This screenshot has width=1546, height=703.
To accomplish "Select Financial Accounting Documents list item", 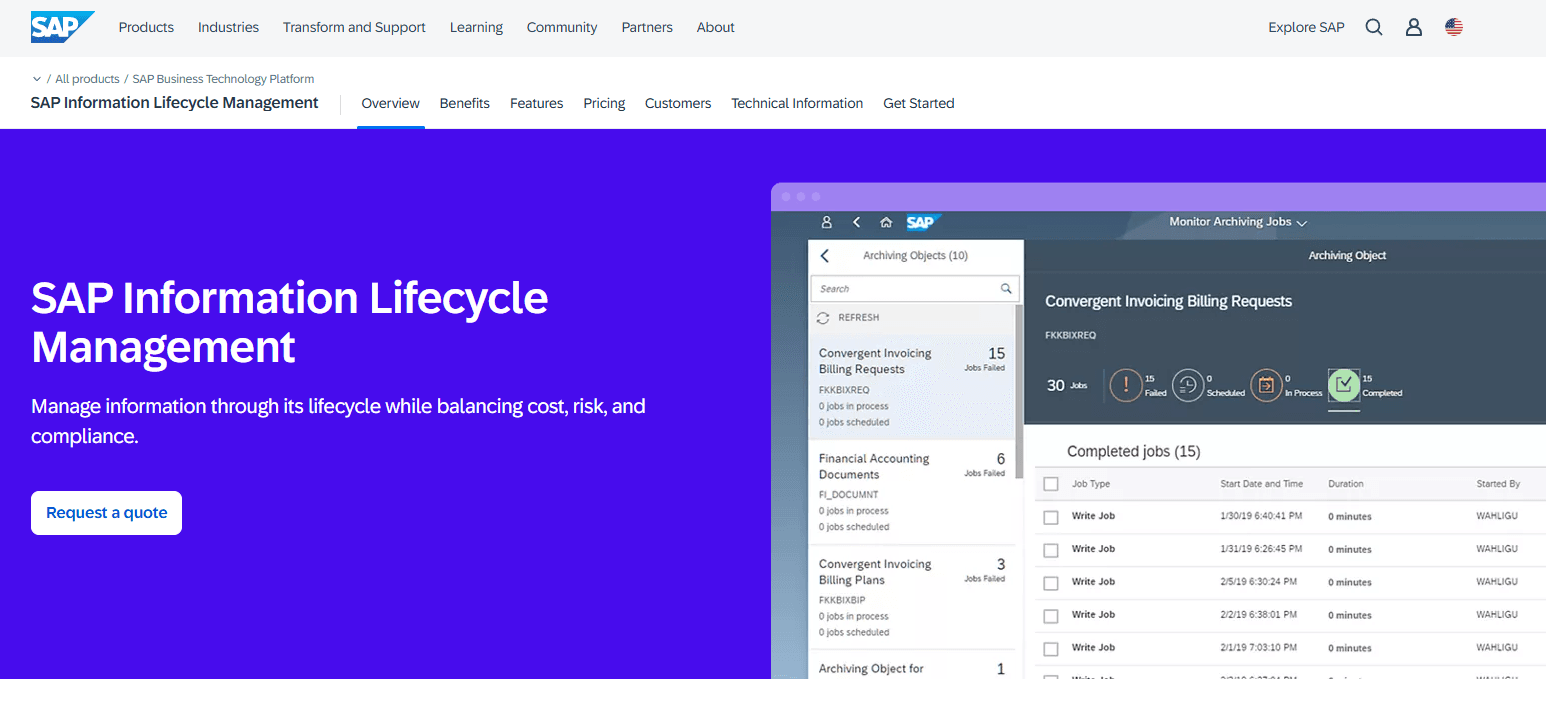I will click(x=912, y=492).
